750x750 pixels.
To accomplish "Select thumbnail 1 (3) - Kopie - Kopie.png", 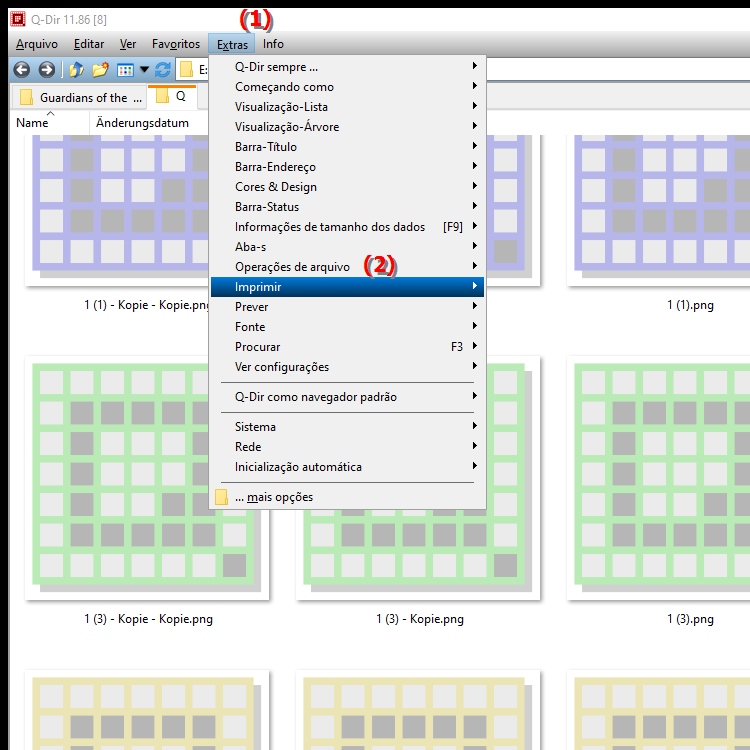I will (117, 478).
